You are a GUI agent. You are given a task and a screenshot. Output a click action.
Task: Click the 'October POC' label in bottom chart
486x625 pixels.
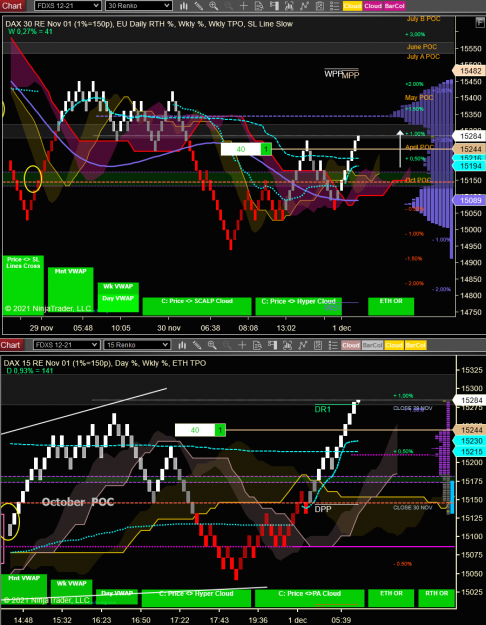[x=78, y=502]
